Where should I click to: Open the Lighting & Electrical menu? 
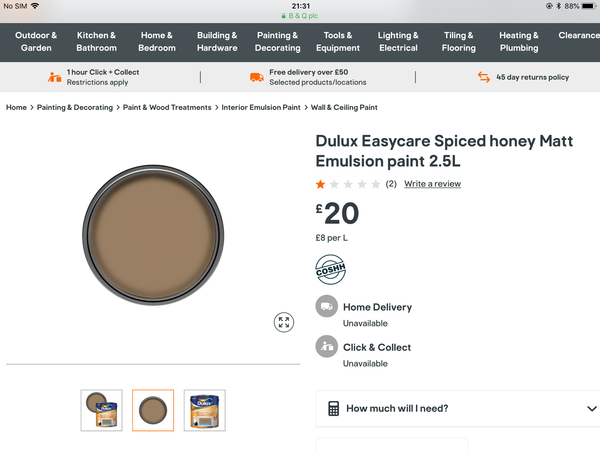coord(398,42)
